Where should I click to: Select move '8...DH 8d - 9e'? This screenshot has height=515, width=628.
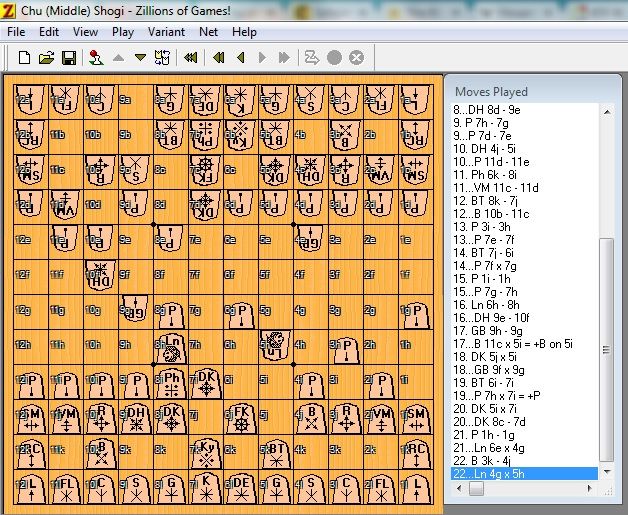click(487, 110)
